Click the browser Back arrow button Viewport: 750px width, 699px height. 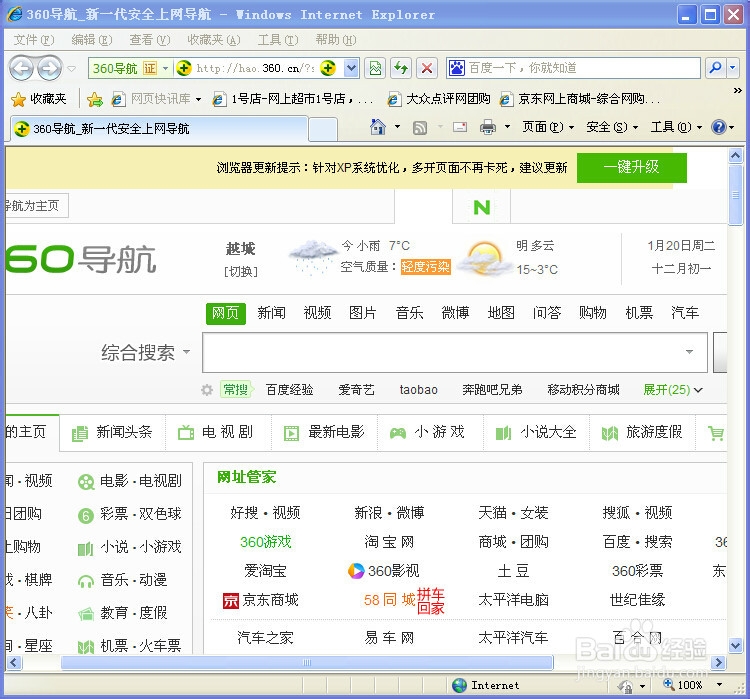click(22, 68)
